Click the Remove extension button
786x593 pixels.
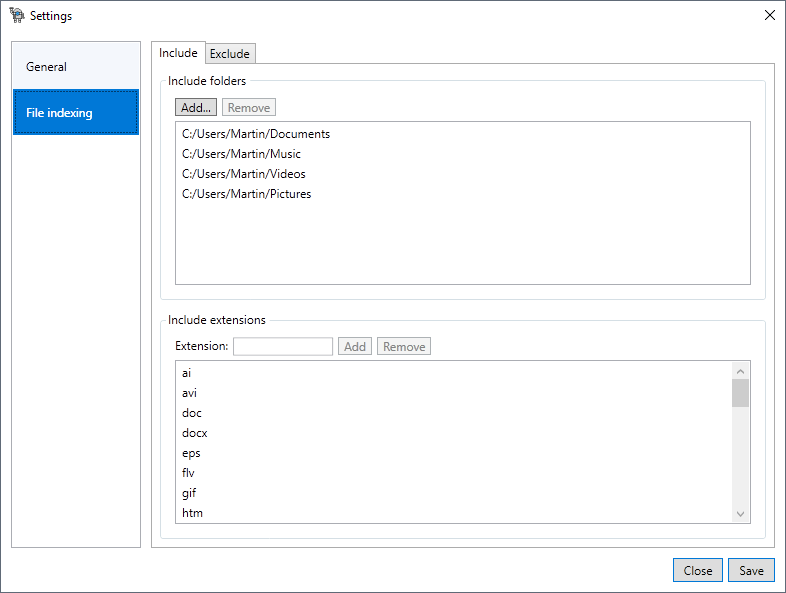pos(404,346)
